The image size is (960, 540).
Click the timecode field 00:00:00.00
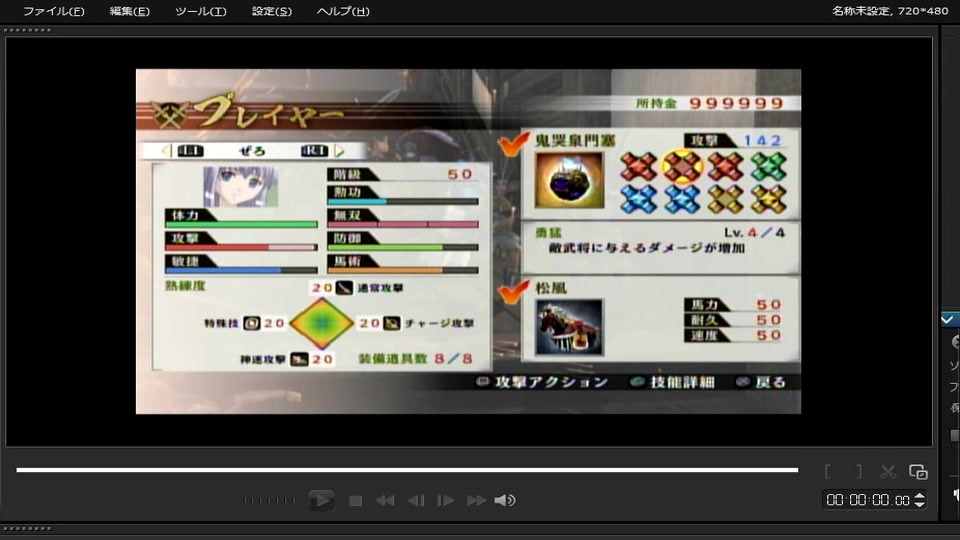(x=868, y=500)
